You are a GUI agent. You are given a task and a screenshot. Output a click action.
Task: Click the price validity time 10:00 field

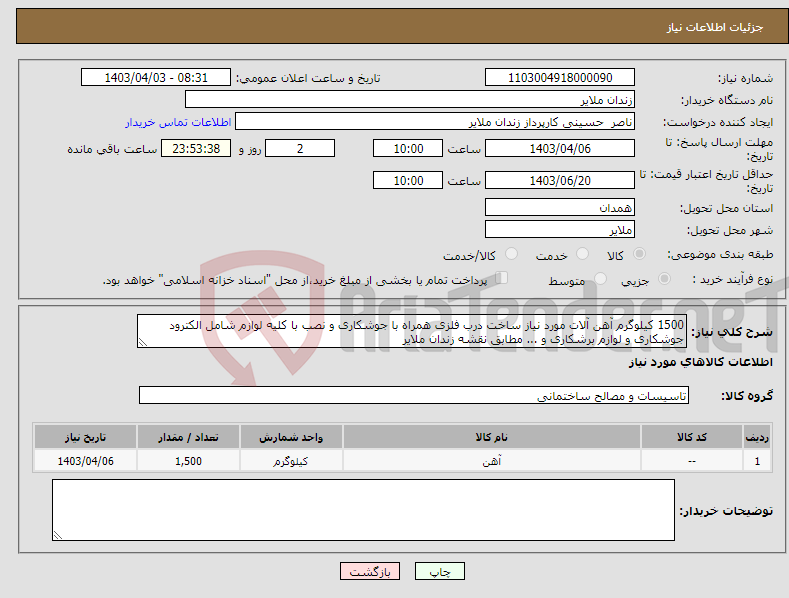408,180
